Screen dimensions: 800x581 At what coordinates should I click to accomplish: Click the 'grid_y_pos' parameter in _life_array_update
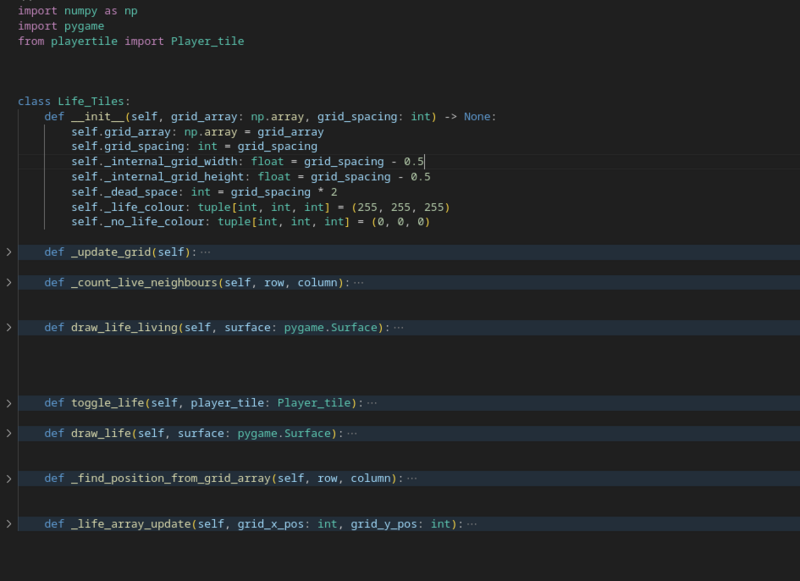click(x=384, y=524)
